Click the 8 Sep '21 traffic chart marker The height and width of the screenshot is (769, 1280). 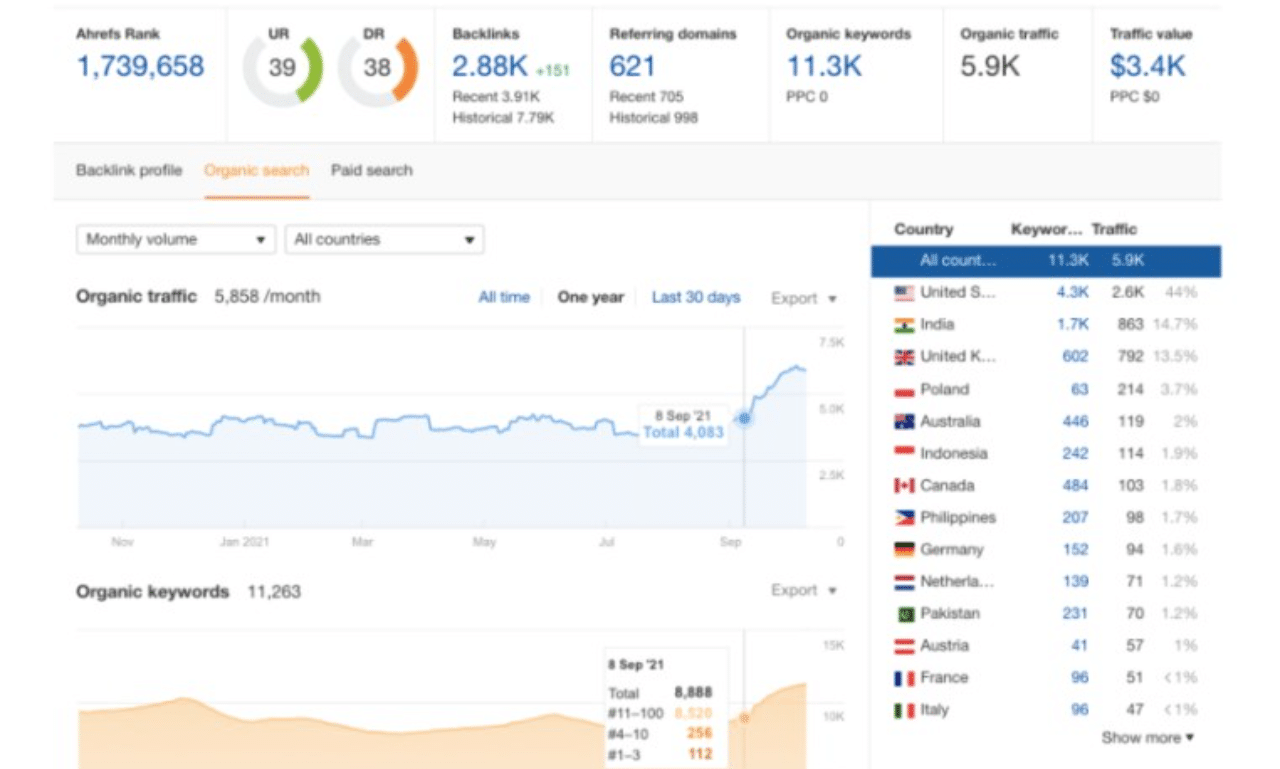click(743, 418)
